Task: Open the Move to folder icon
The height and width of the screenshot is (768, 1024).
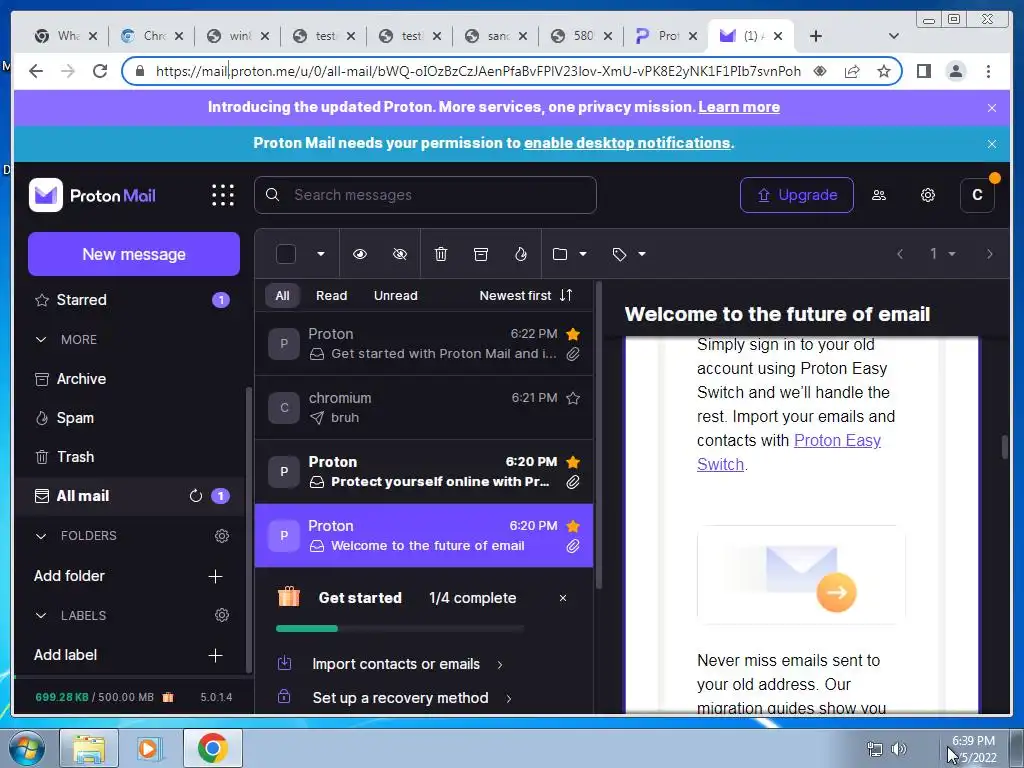Action: [560, 254]
